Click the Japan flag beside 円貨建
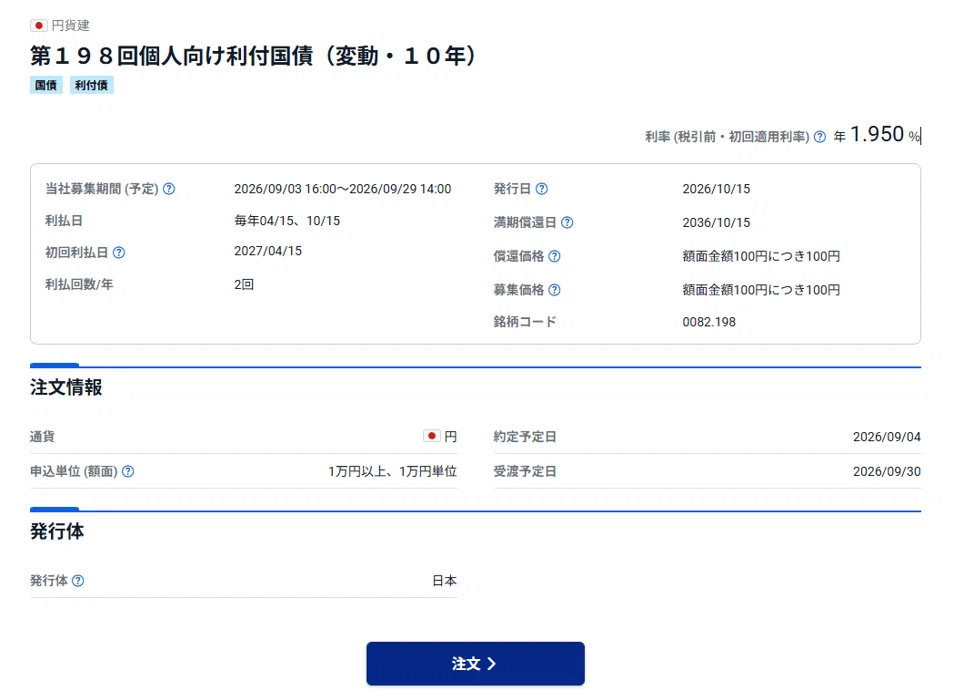Viewport: 964px width, 691px height. click(x=39, y=25)
